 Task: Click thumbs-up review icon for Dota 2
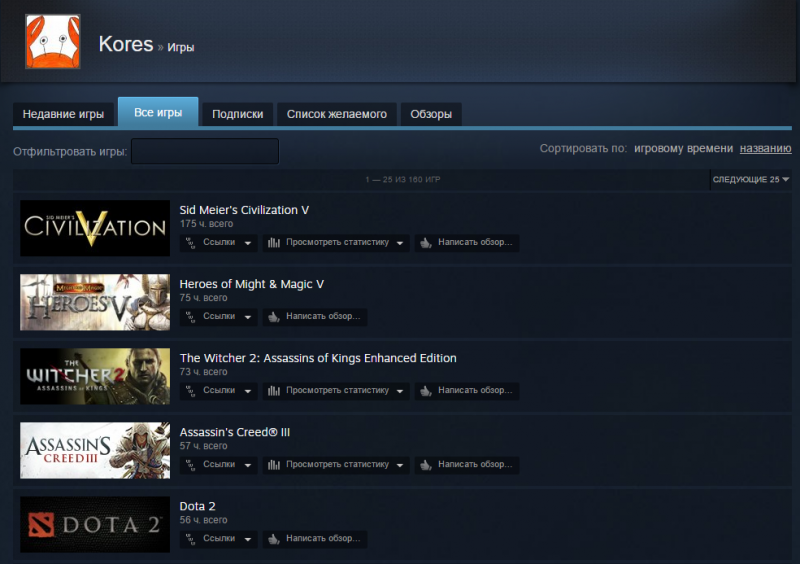pos(274,539)
